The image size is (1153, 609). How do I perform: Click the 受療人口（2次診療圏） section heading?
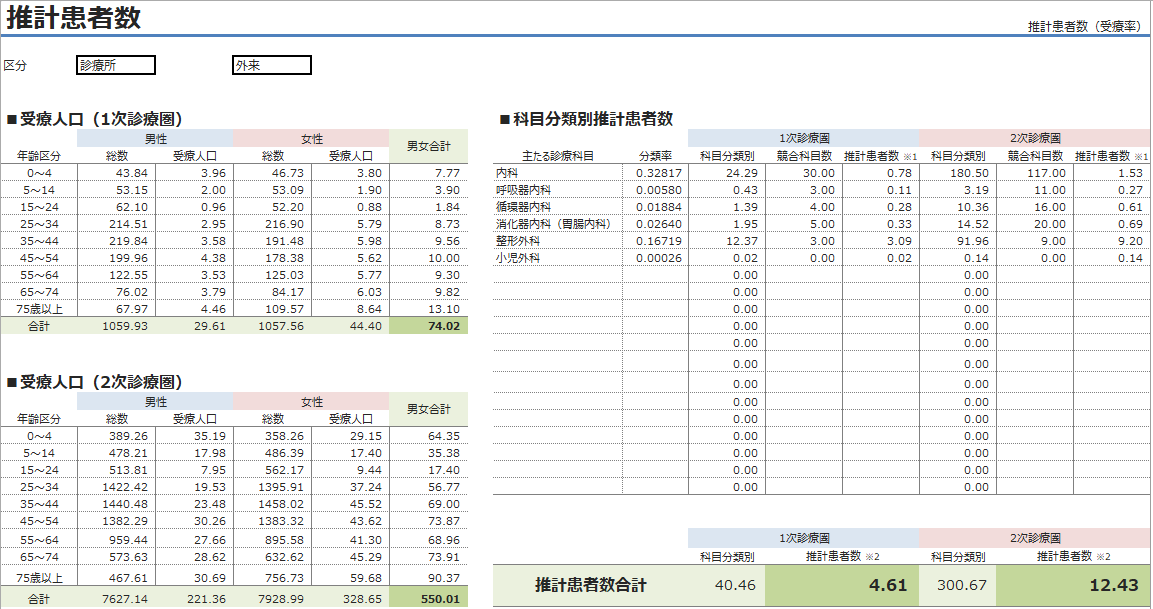tap(95, 382)
